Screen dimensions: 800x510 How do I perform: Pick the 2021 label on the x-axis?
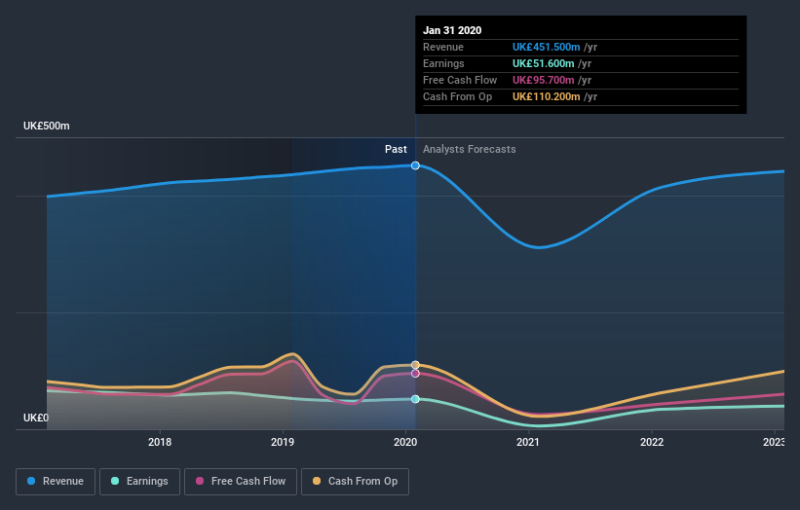coord(529,441)
